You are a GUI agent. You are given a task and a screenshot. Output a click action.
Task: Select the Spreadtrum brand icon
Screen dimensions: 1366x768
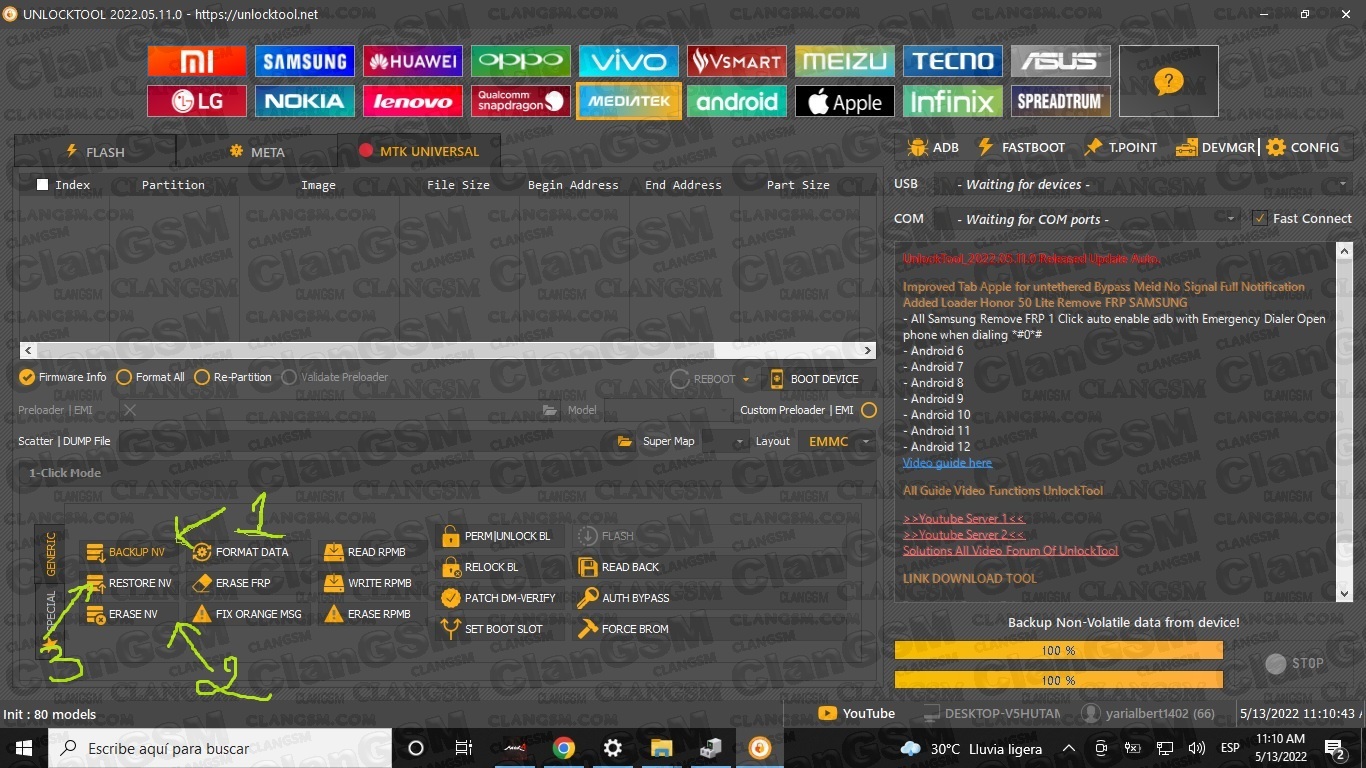tap(1061, 101)
